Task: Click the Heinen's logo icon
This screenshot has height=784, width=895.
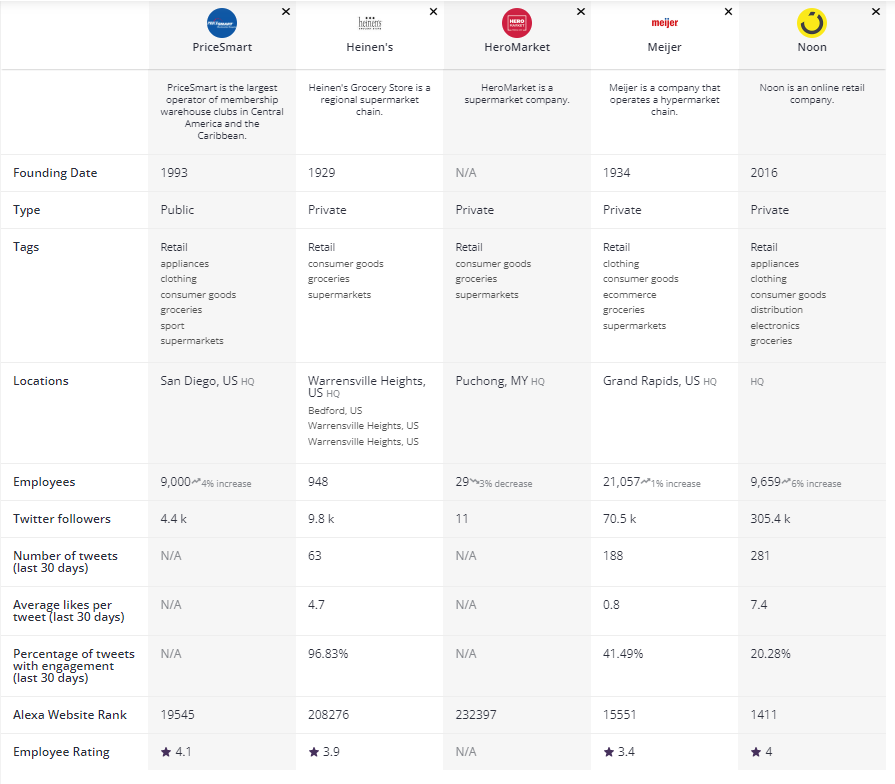Action: (369, 22)
